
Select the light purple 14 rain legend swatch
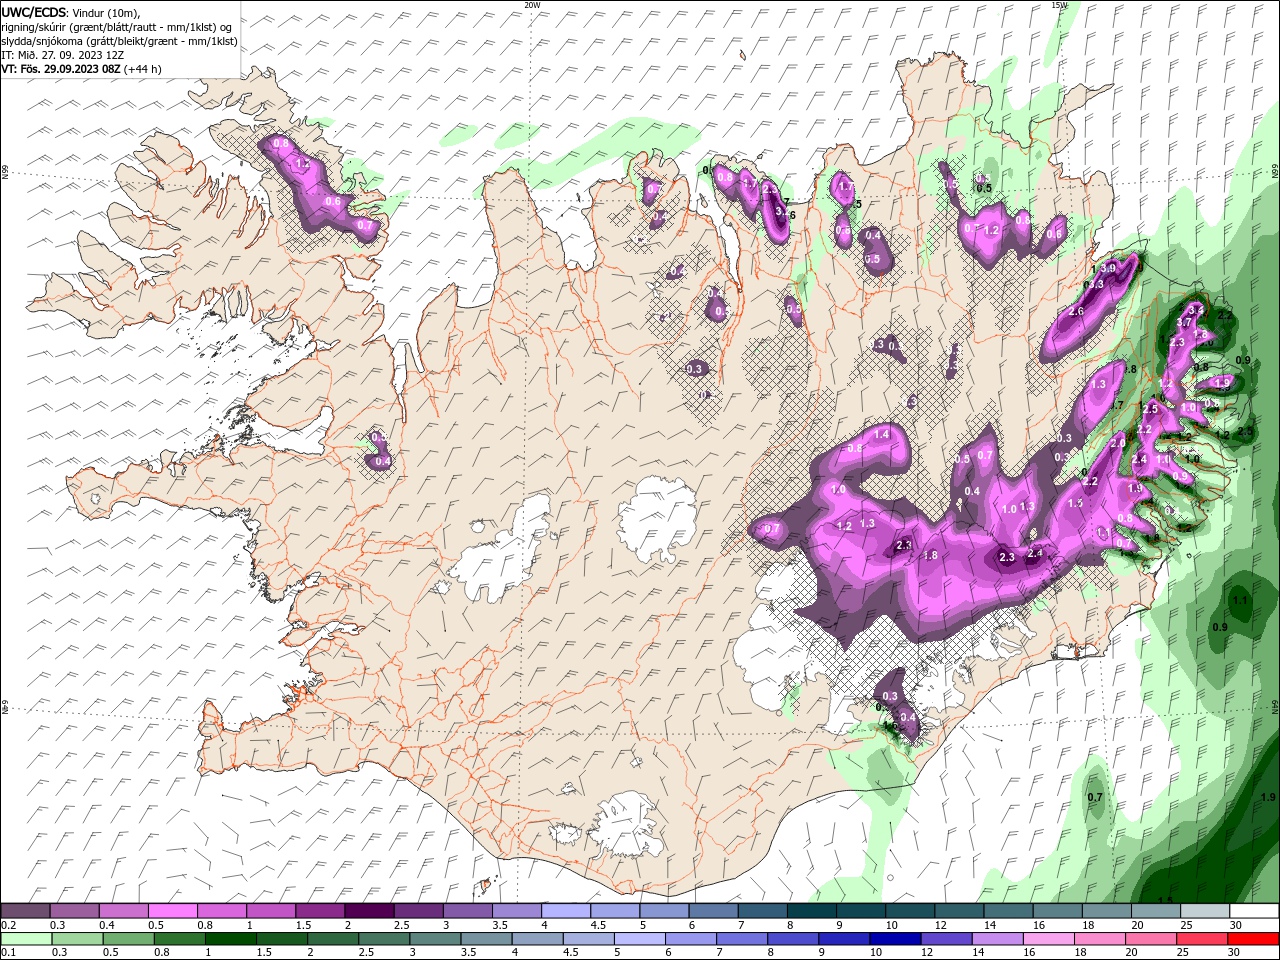click(x=997, y=939)
